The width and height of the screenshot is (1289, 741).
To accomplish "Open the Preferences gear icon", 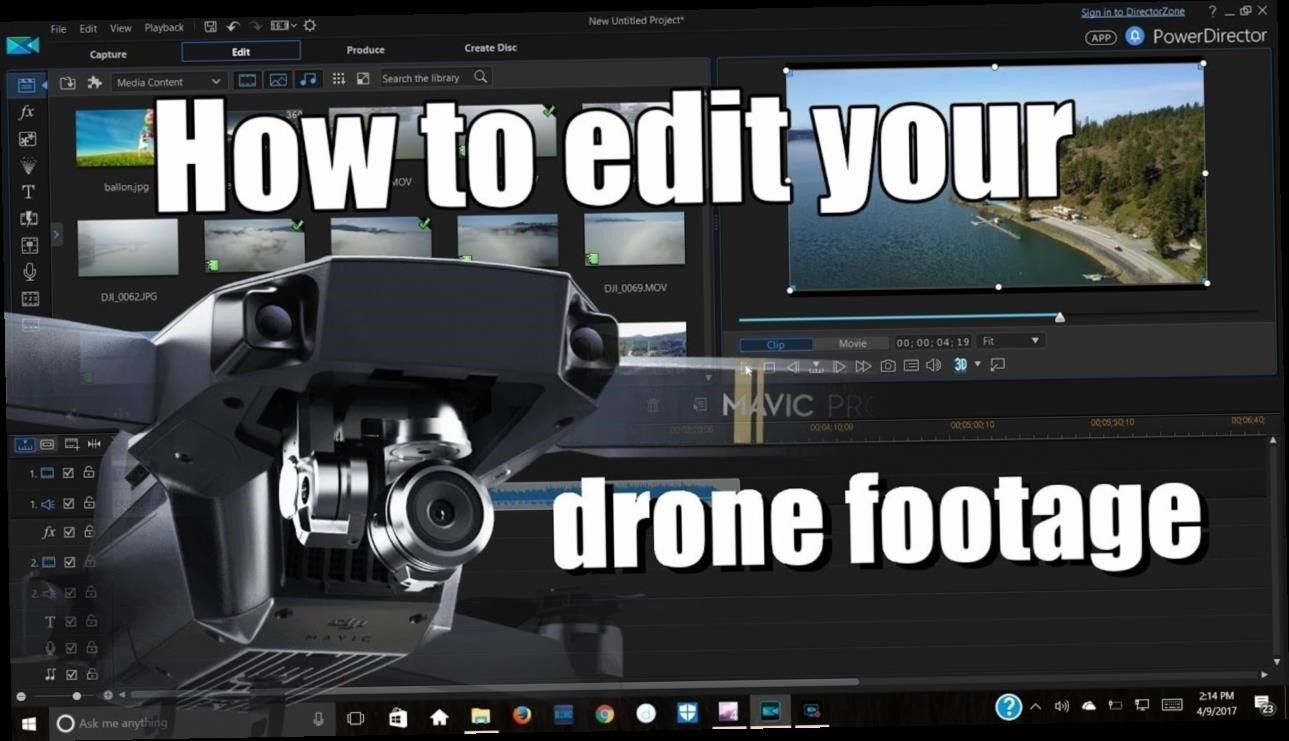I will (x=310, y=26).
